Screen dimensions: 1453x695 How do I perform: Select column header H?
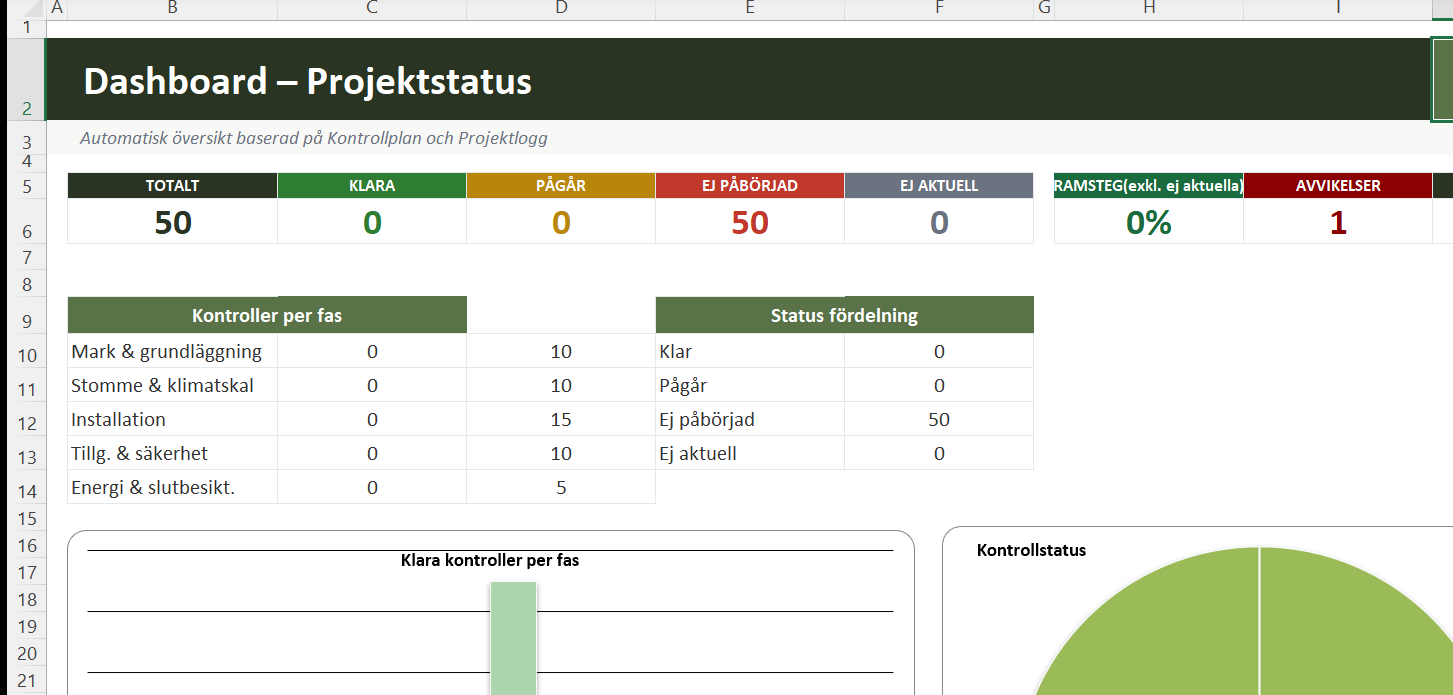coord(1149,8)
